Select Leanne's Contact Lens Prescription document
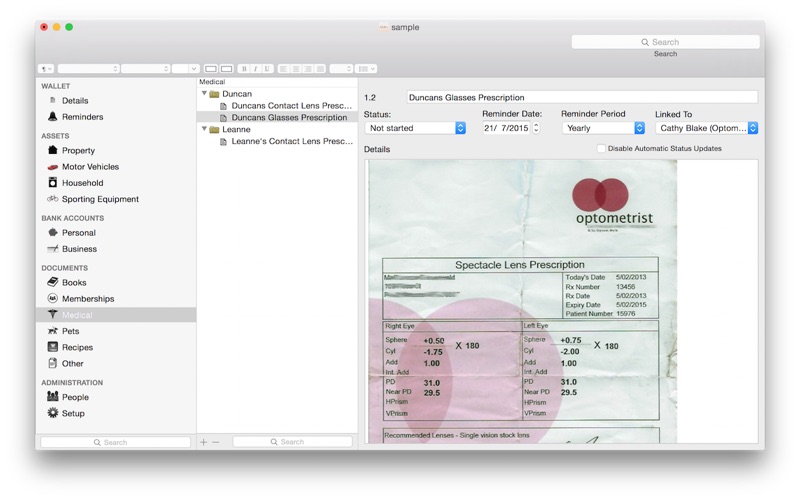The height and width of the screenshot is (500, 800). pos(292,141)
